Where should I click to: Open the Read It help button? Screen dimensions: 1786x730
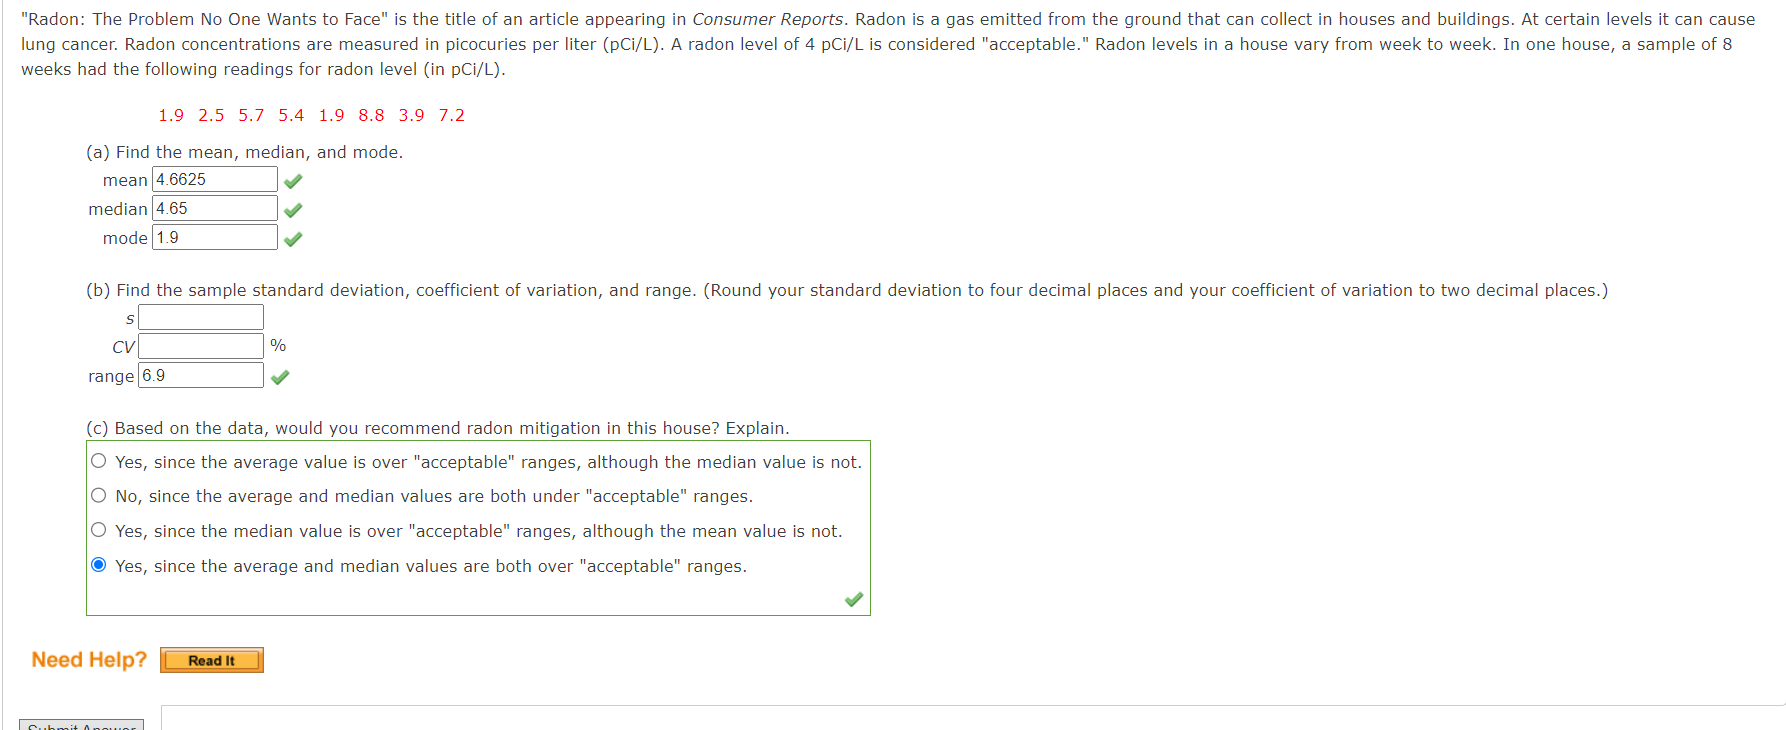(x=212, y=660)
